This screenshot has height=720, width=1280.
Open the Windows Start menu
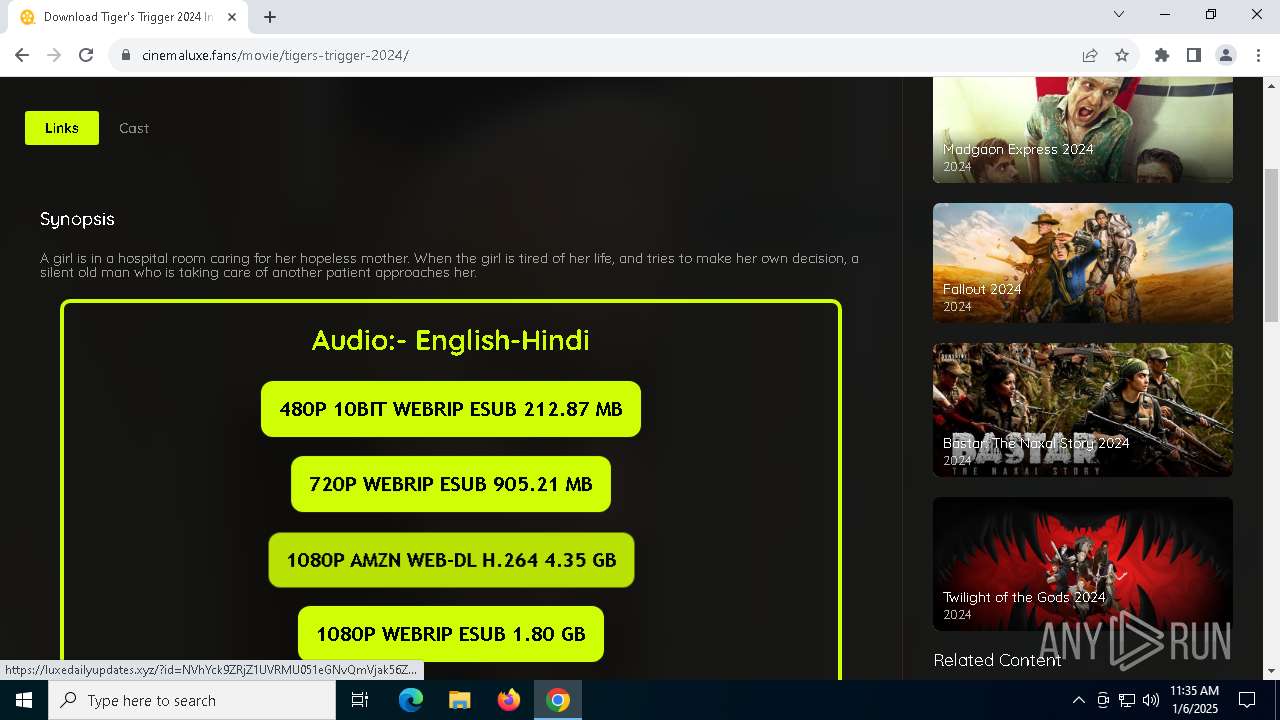click(24, 700)
